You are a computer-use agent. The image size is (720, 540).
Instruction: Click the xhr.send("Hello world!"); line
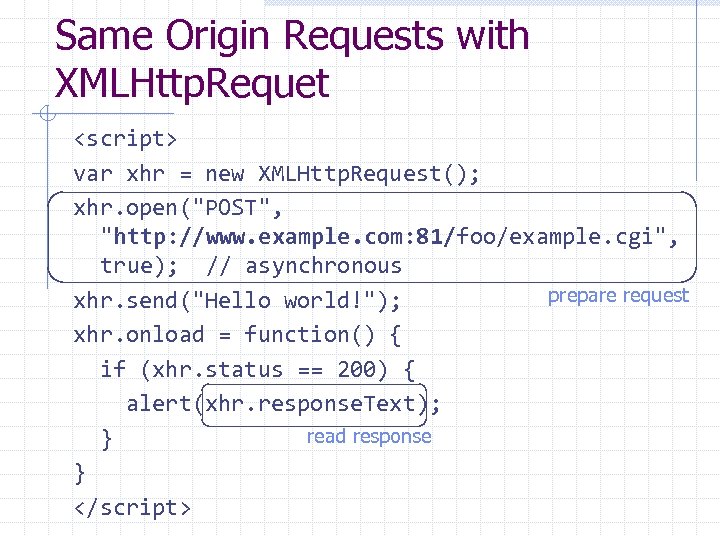pos(237,301)
